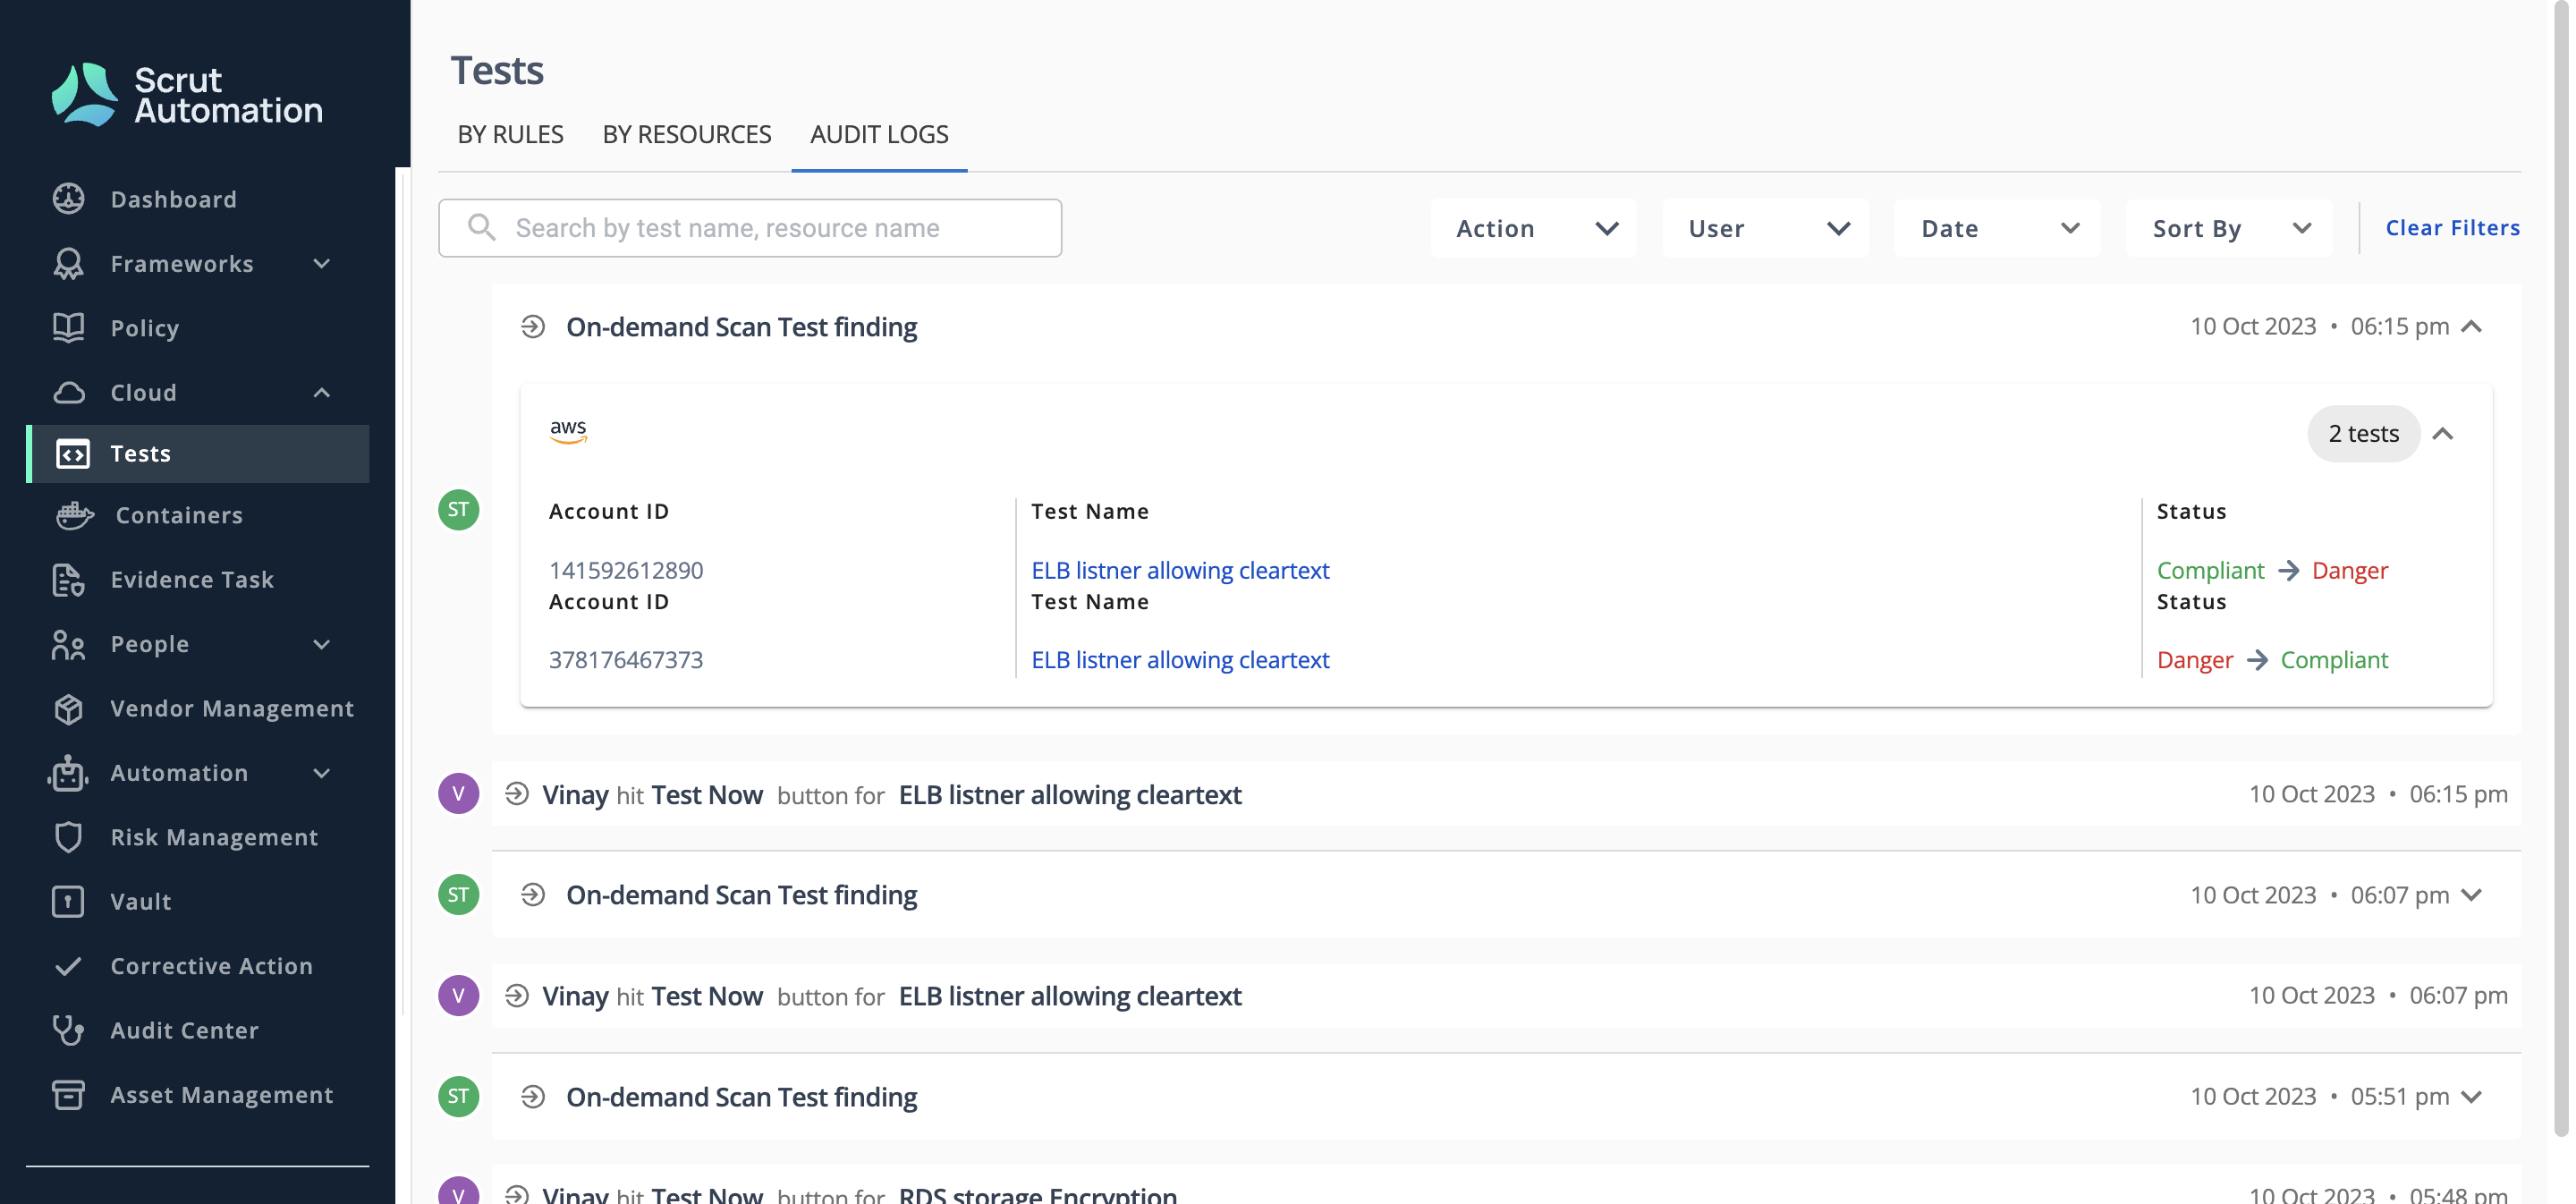2576x1204 pixels.
Task: Switch to the BY RESOURCES tab
Action: [x=686, y=135]
